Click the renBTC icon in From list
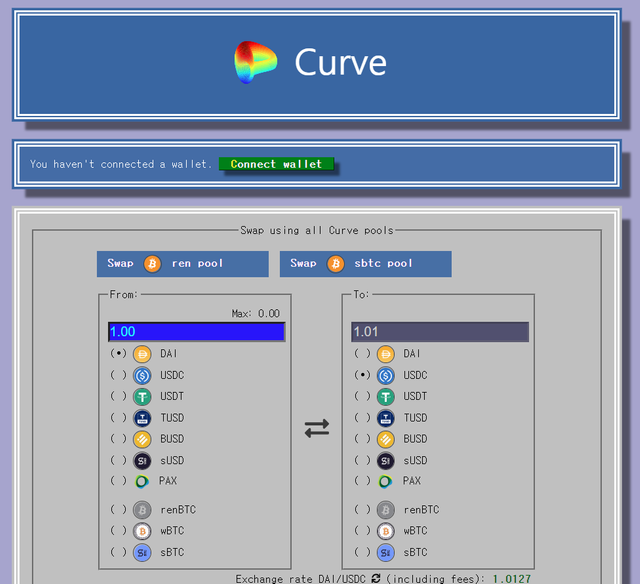Image resolution: width=640 pixels, height=584 pixels. click(142, 510)
